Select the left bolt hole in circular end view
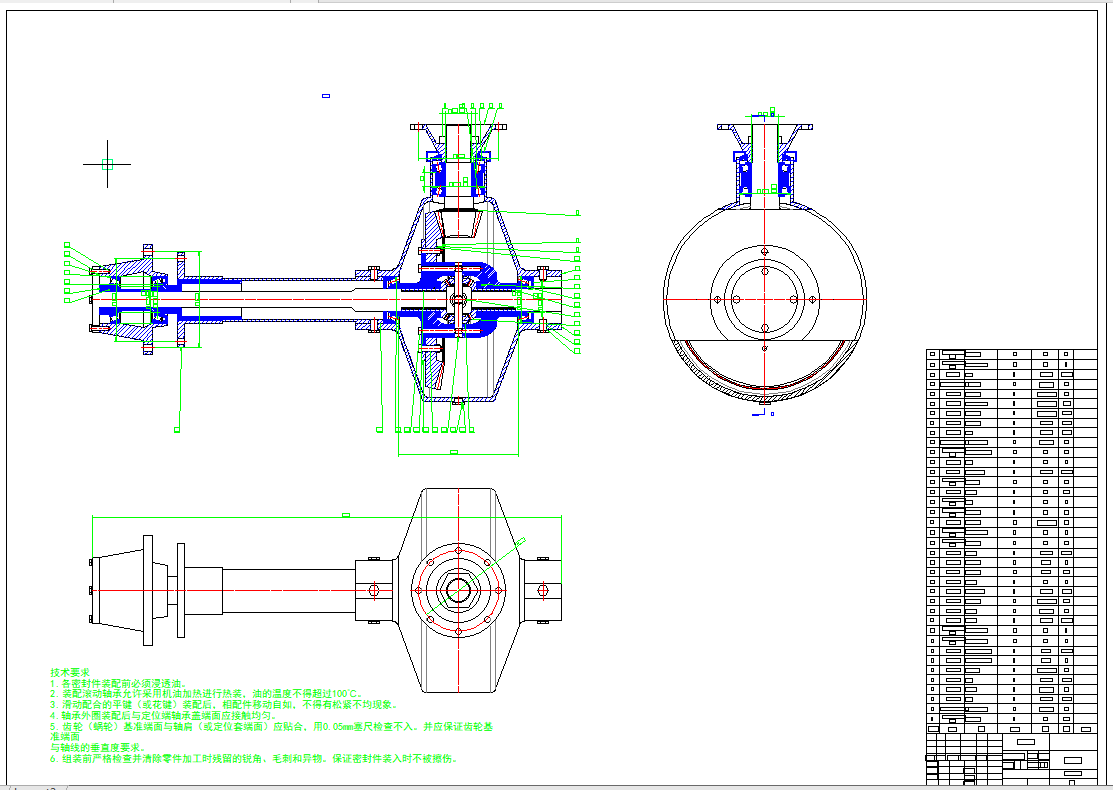 click(x=718, y=299)
